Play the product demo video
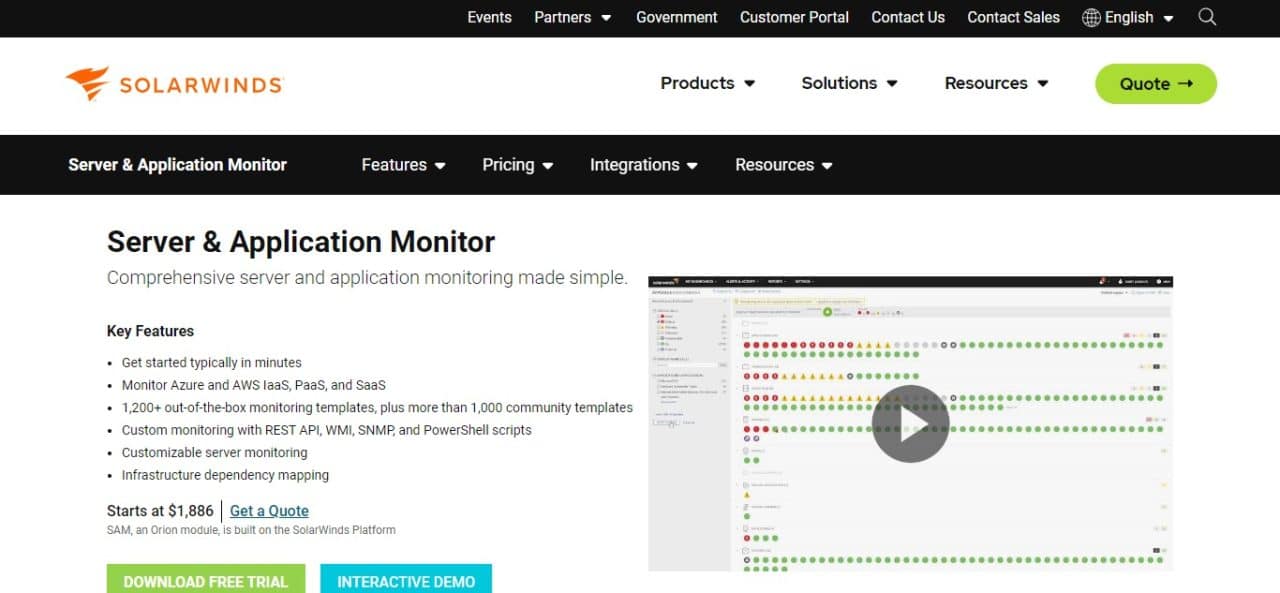The image size is (1280, 593). tap(910, 424)
